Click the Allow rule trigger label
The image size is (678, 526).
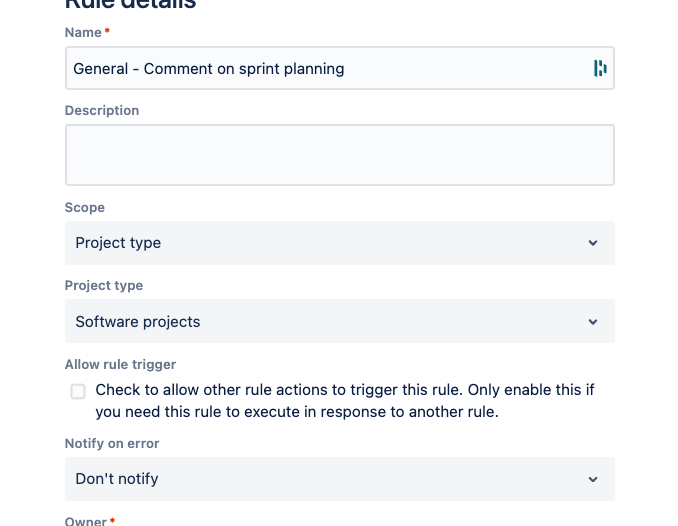pyautogui.click(x=120, y=365)
